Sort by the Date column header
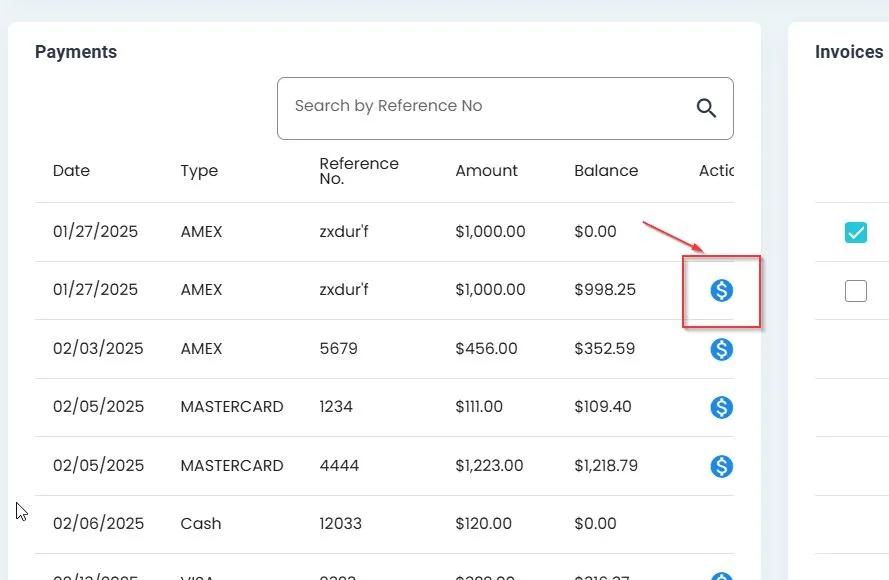 (71, 171)
